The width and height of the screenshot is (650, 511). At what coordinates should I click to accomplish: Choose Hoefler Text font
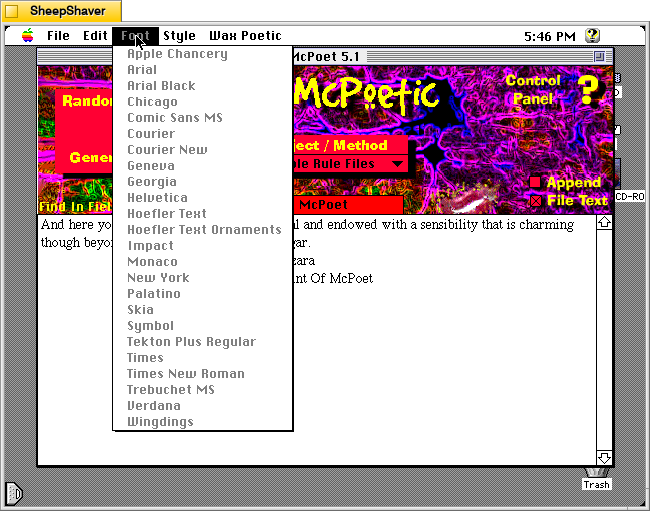(x=203, y=214)
